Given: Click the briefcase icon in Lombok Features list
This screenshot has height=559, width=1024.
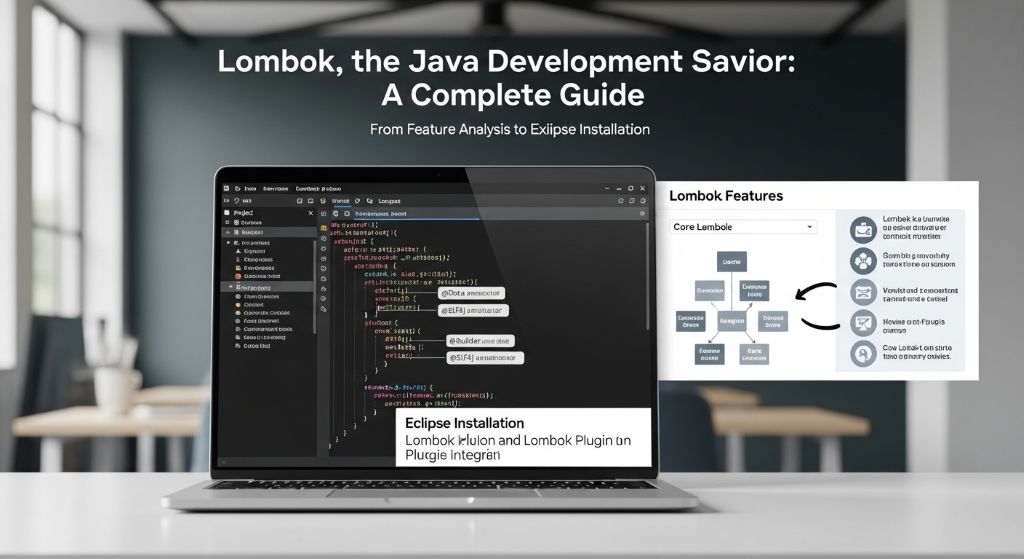Looking at the screenshot, I should pos(863,229).
